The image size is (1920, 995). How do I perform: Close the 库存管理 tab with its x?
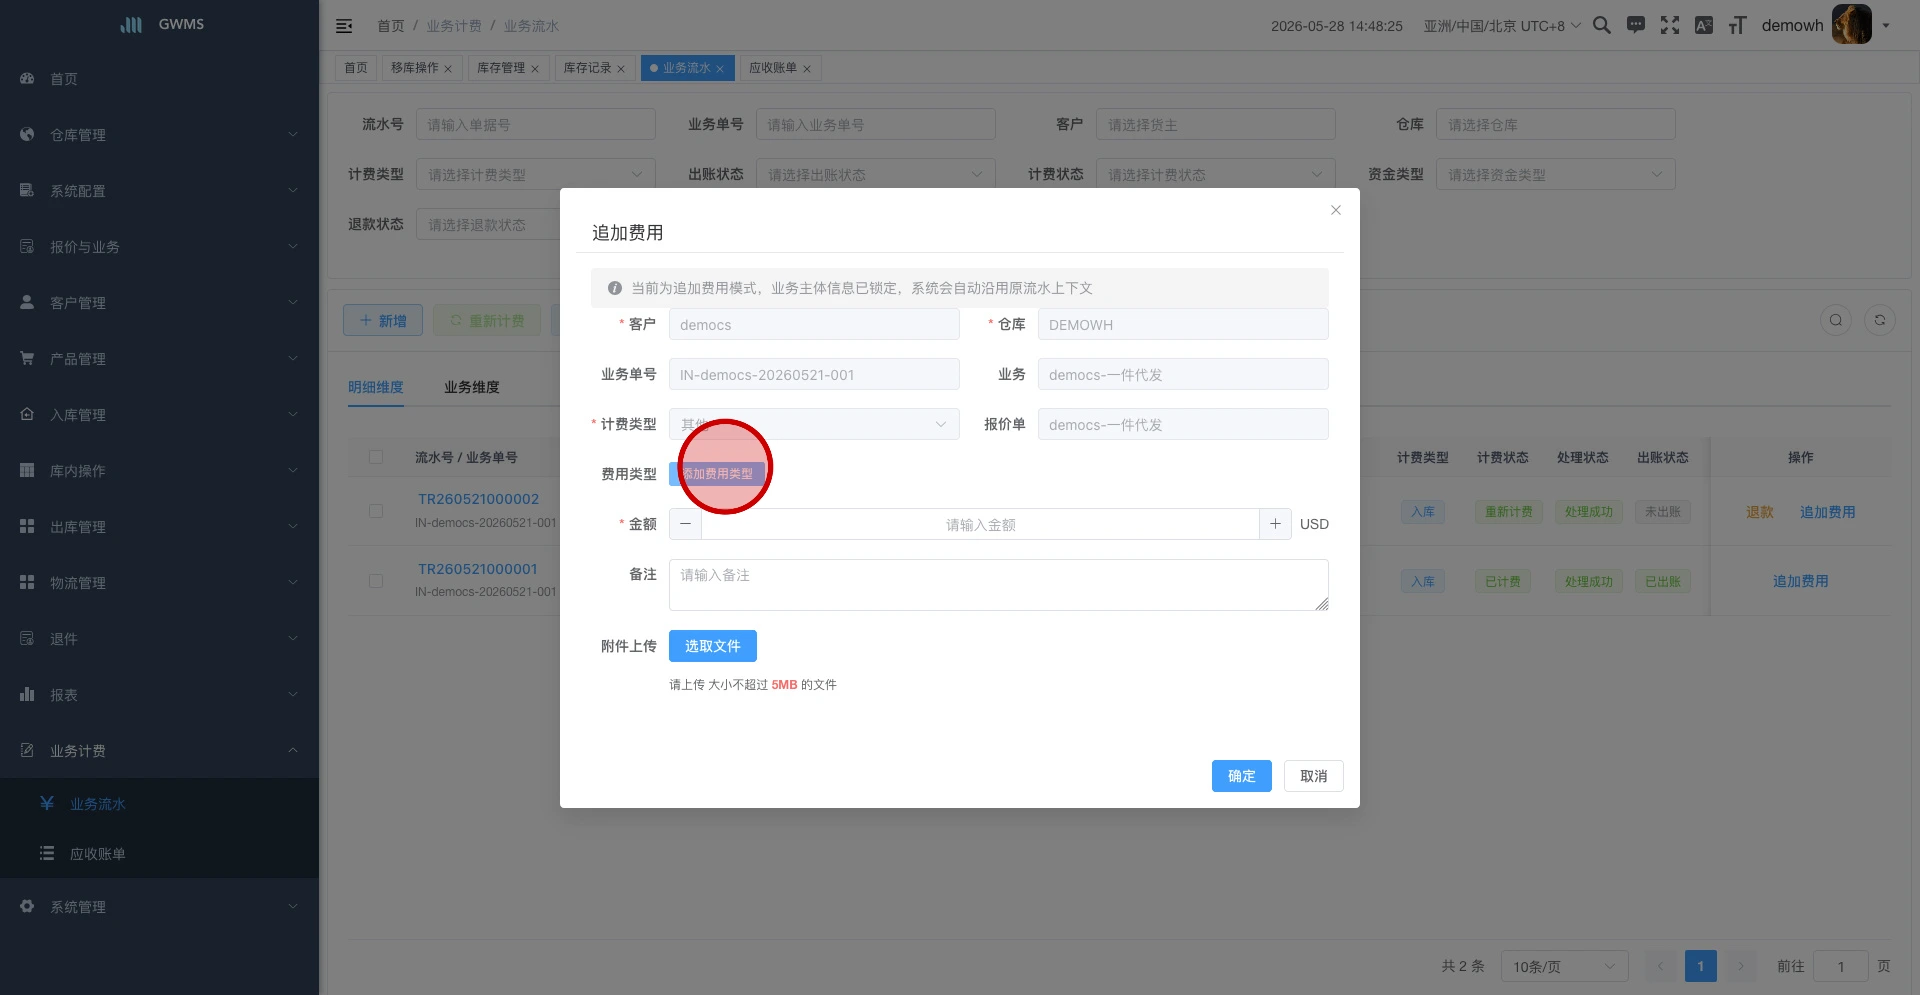tap(535, 69)
